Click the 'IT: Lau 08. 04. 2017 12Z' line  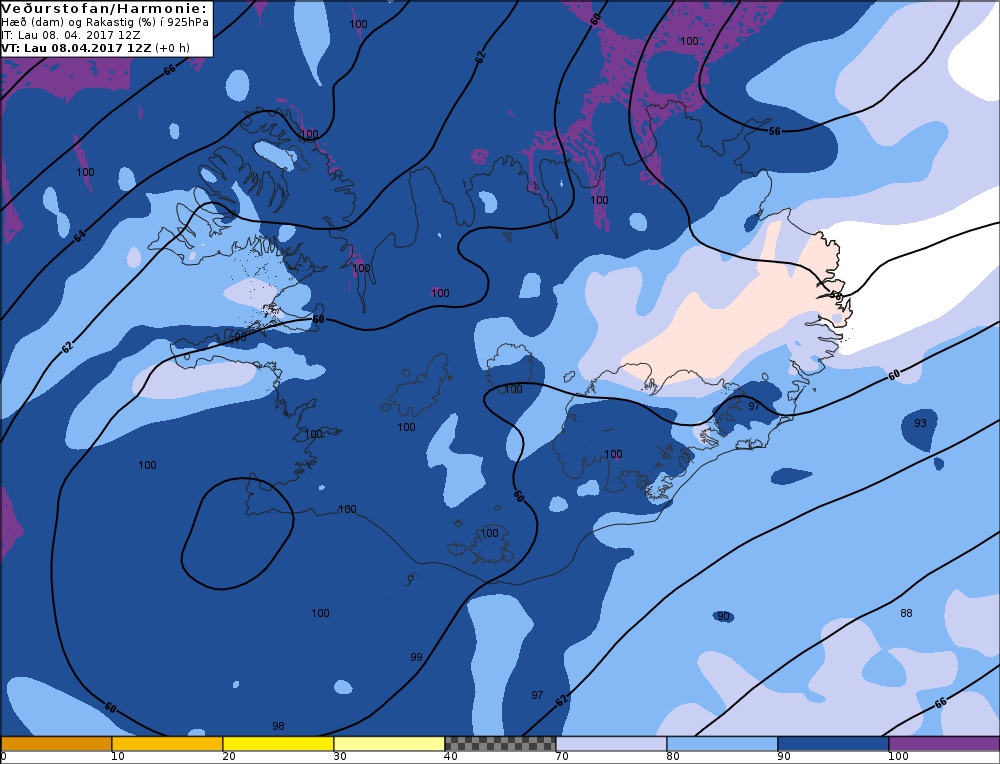71,35
